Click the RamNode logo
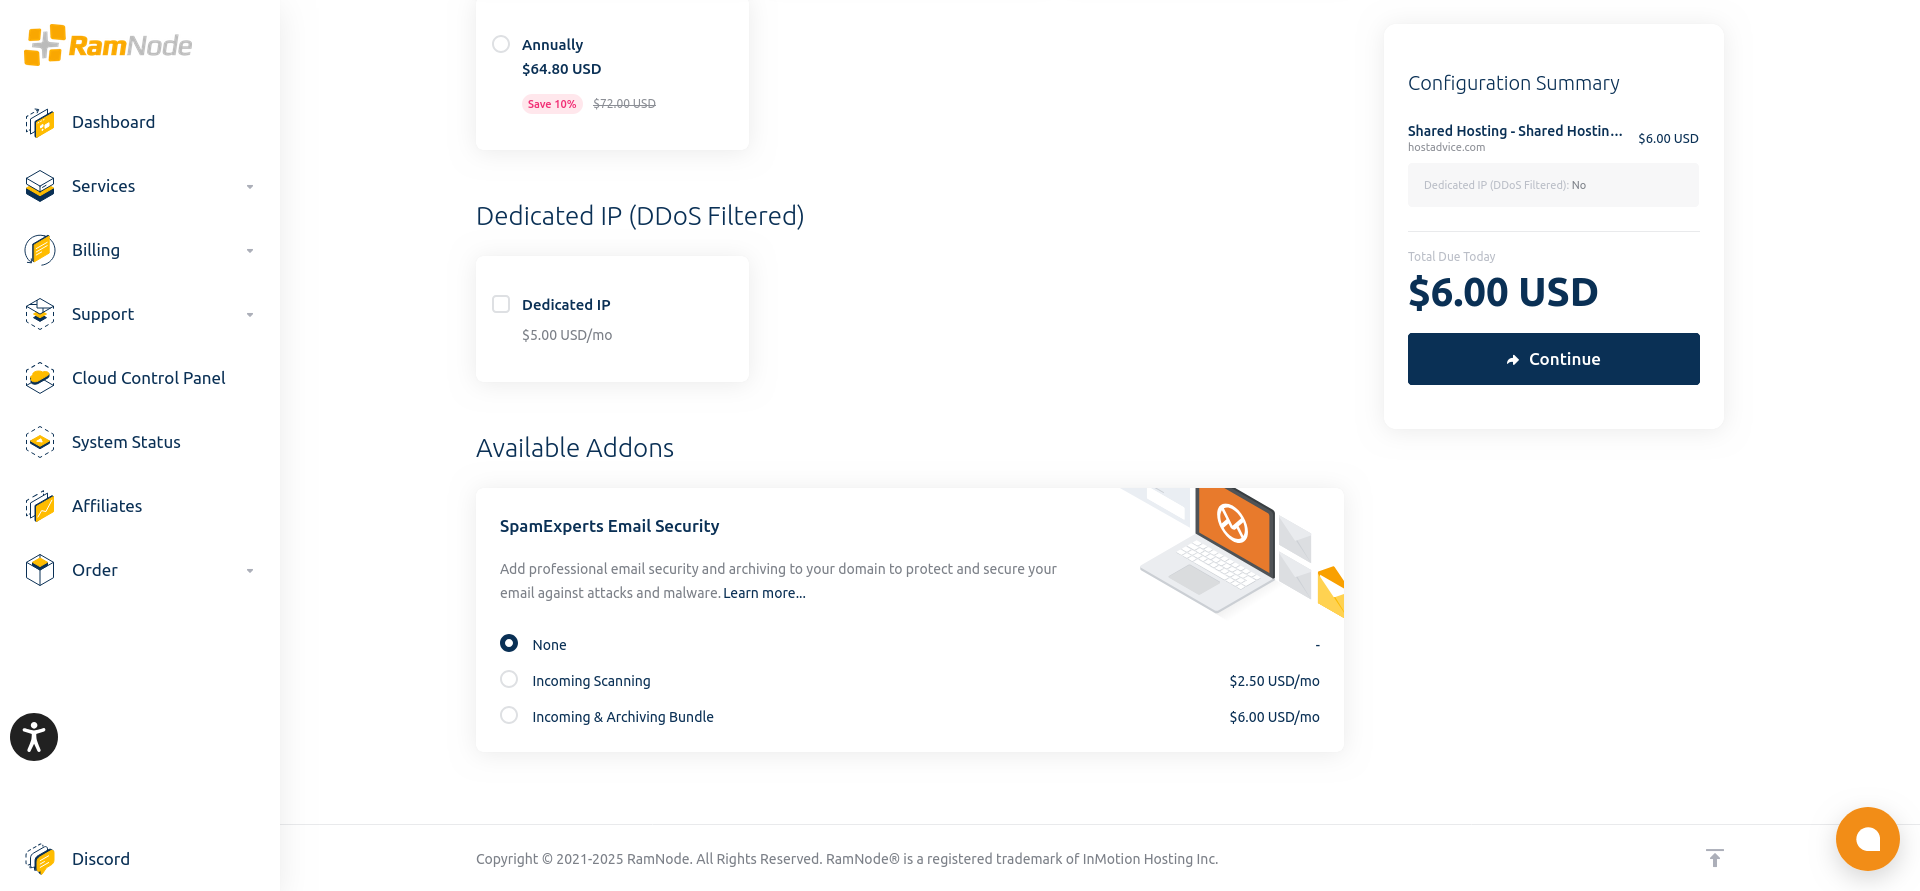1920x891 pixels. [108, 45]
